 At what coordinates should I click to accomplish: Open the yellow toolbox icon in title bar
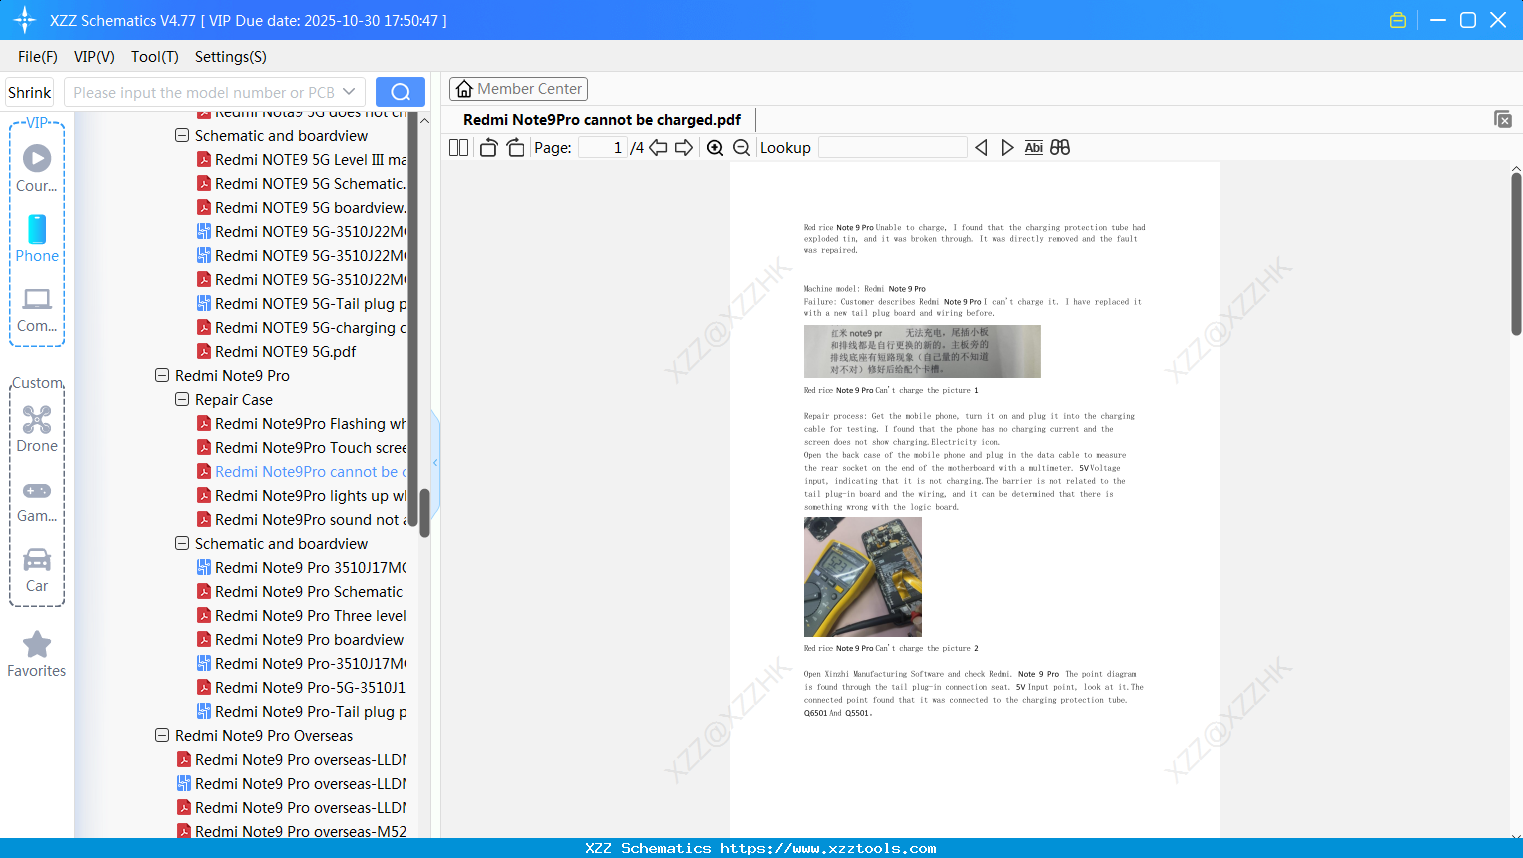1398,20
